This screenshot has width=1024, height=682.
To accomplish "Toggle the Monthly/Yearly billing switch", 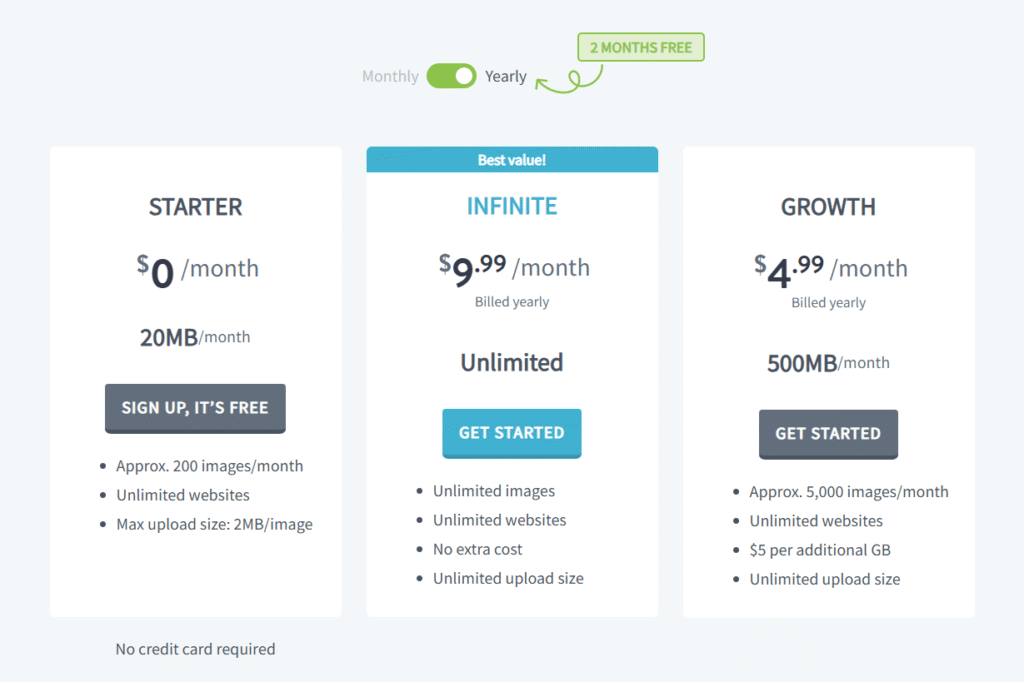I will (451, 76).
